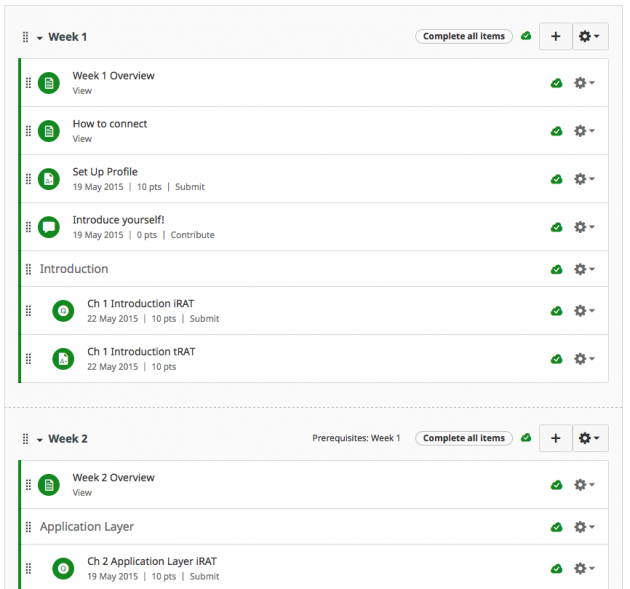Add an item to Week 2 module
This screenshot has height=589, width=630.
[x=556, y=438]
